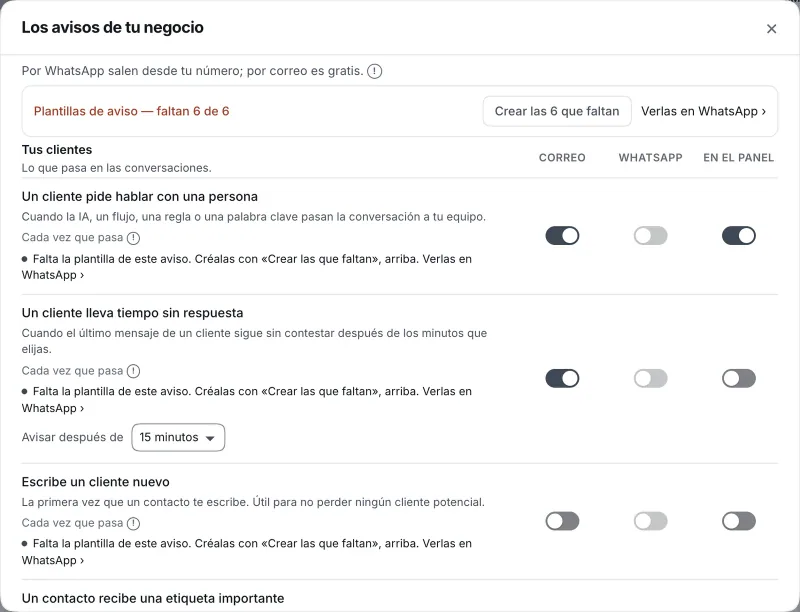Open 'Verlas en WhatsApp' link in templates banner

(704, 111)
